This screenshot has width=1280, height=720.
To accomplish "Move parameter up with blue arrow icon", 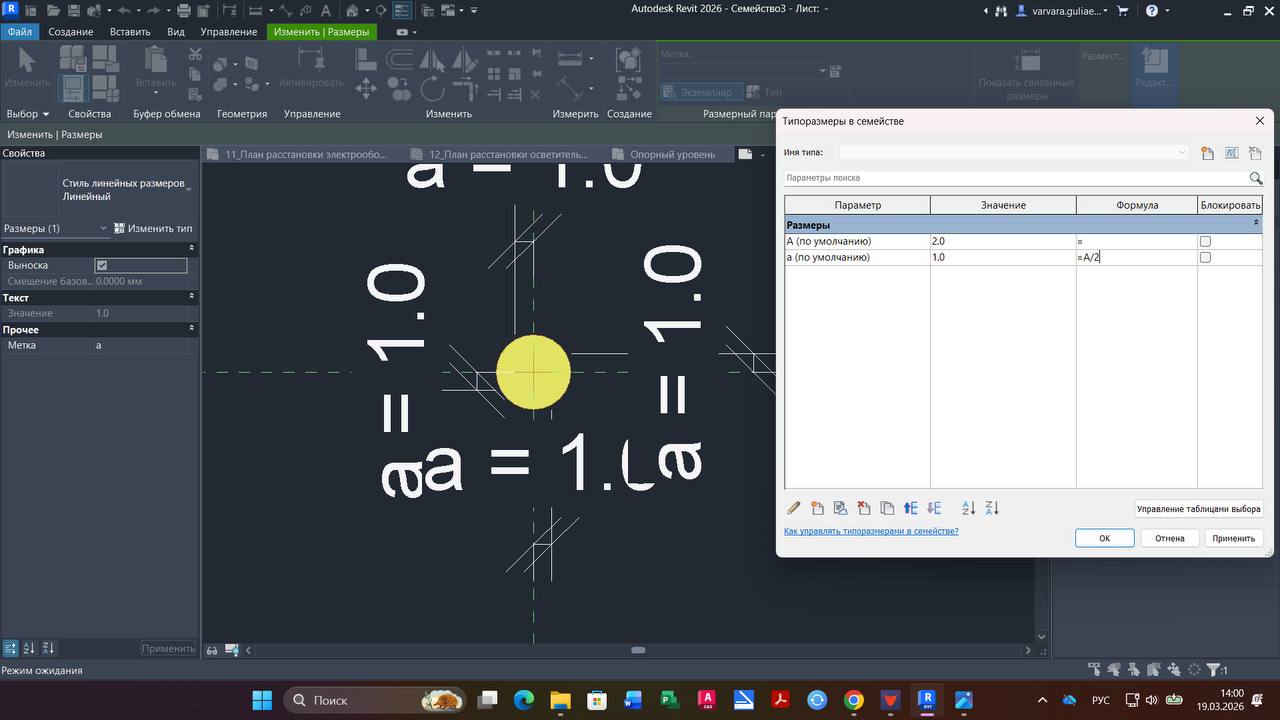I will click(910, 508).
